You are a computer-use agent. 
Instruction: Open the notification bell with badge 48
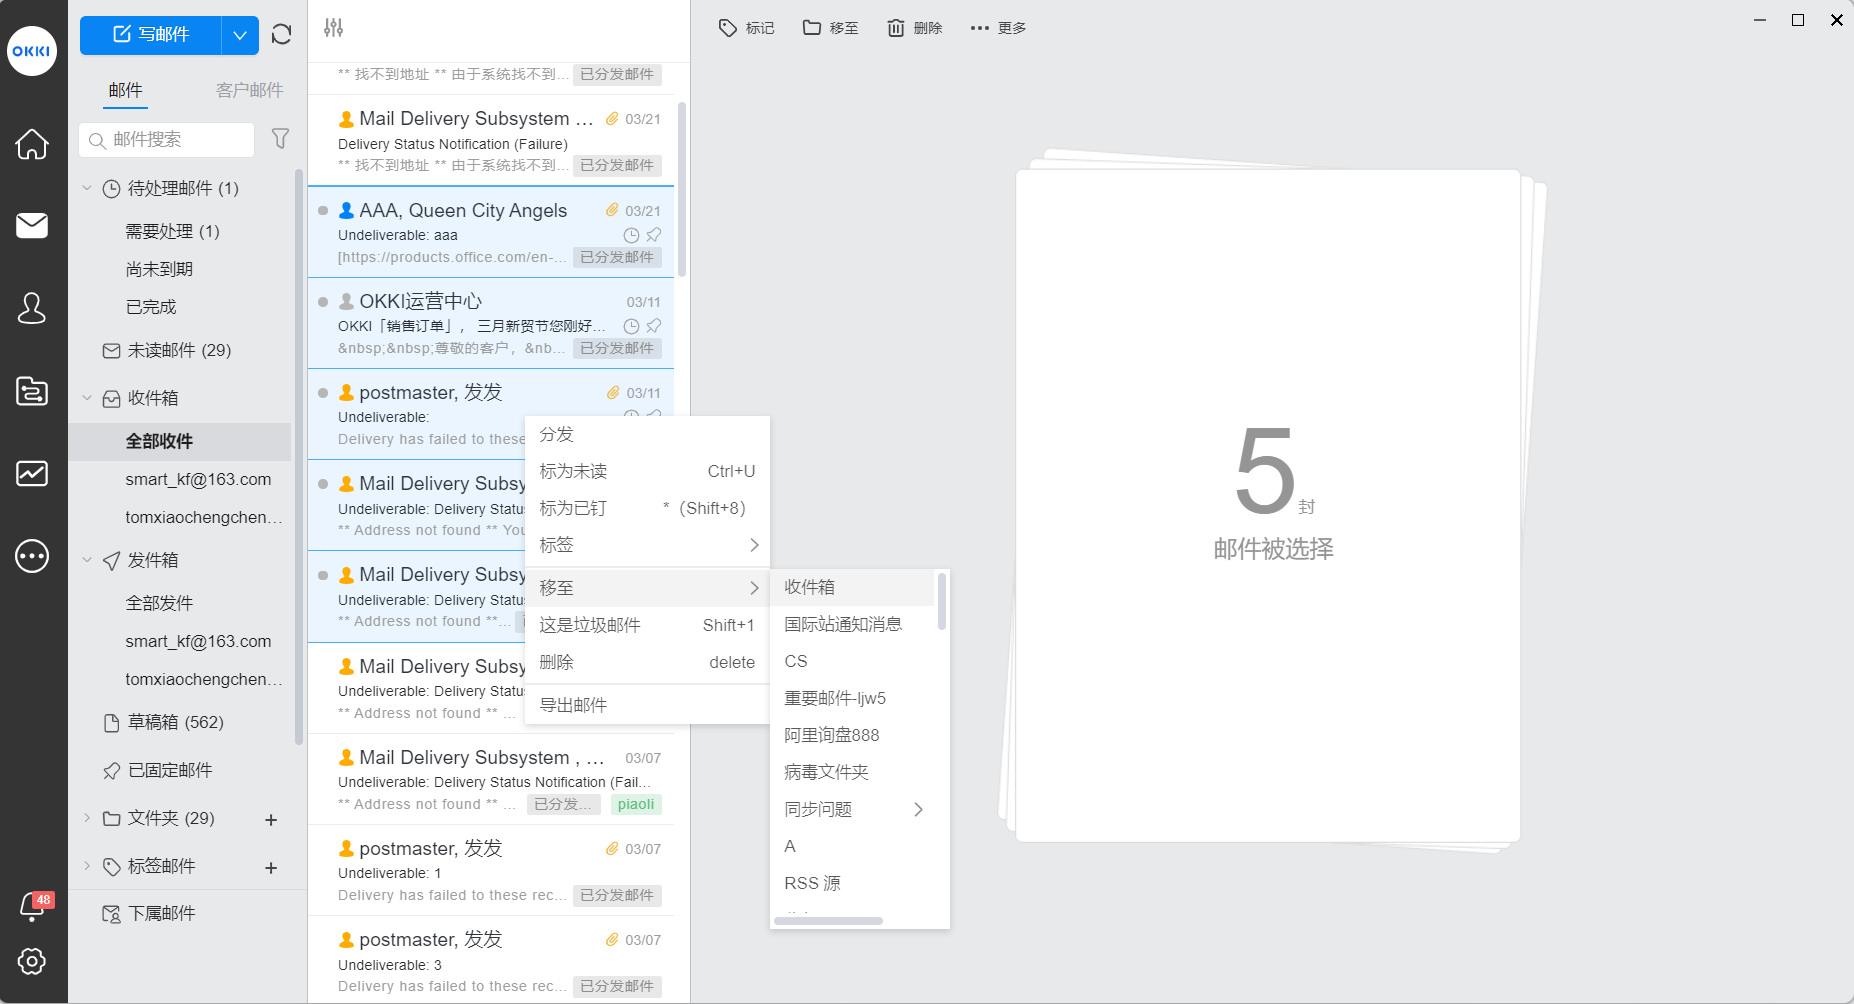pyautogui.click(x=34, y=906)
